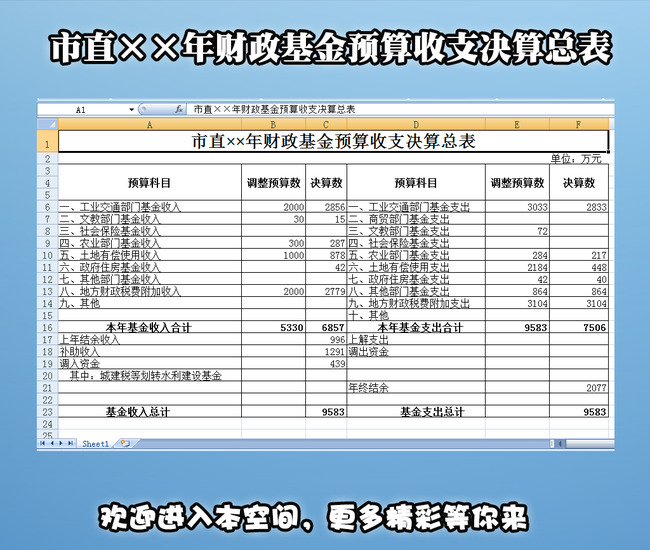Click the 单位：万元 cell
The width and height of the screenshot is (650, 550).
576,158
